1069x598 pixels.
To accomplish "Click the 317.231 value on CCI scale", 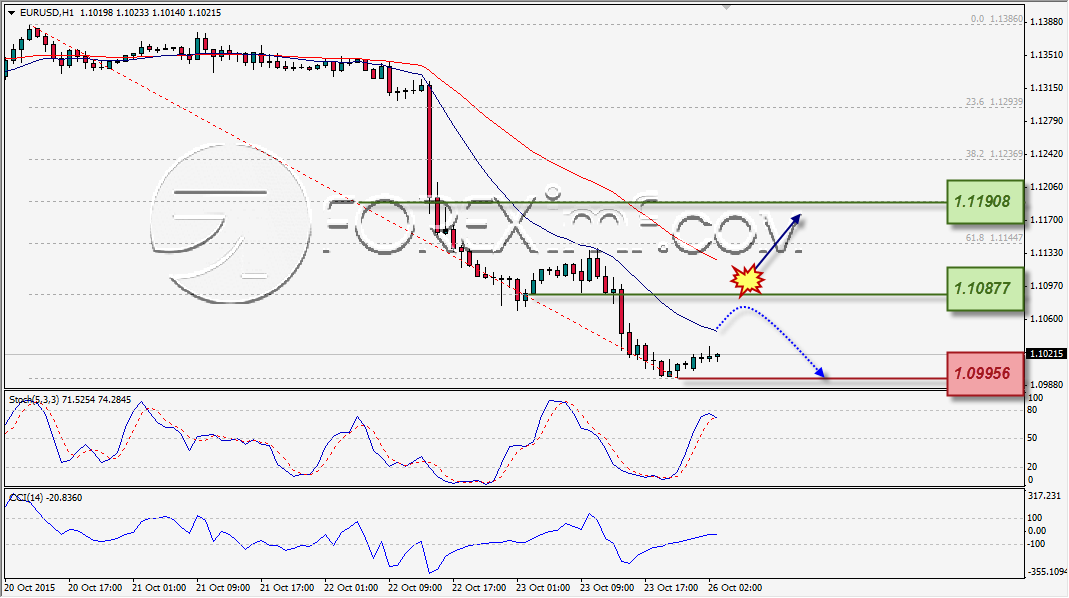I will point(1044,496).
